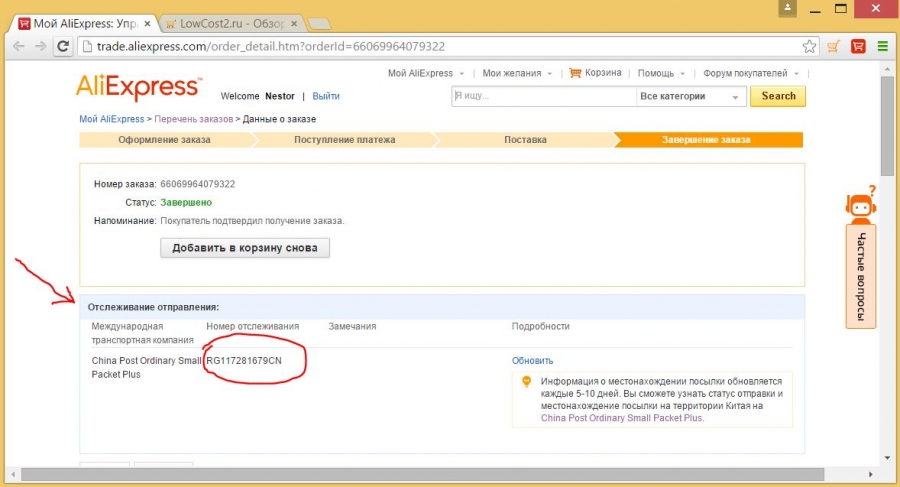Open China Post Ordinary Small Packet Plus link
The height and width of the screenshot is (487, 900).
[622, 418]
